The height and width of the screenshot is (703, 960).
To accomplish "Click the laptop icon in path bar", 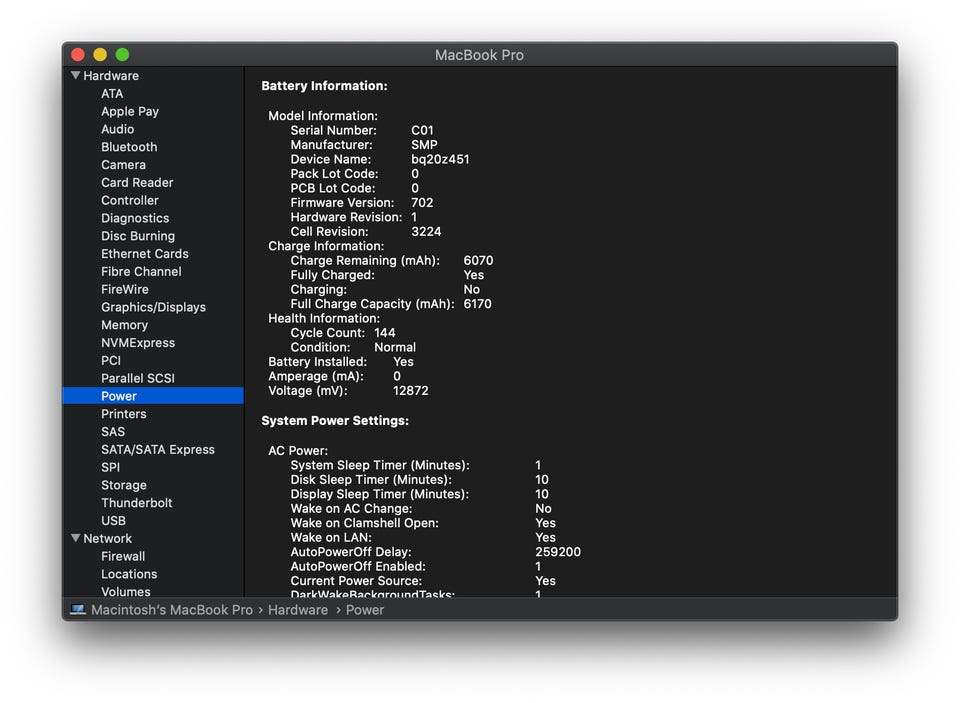I will [78, 610].
